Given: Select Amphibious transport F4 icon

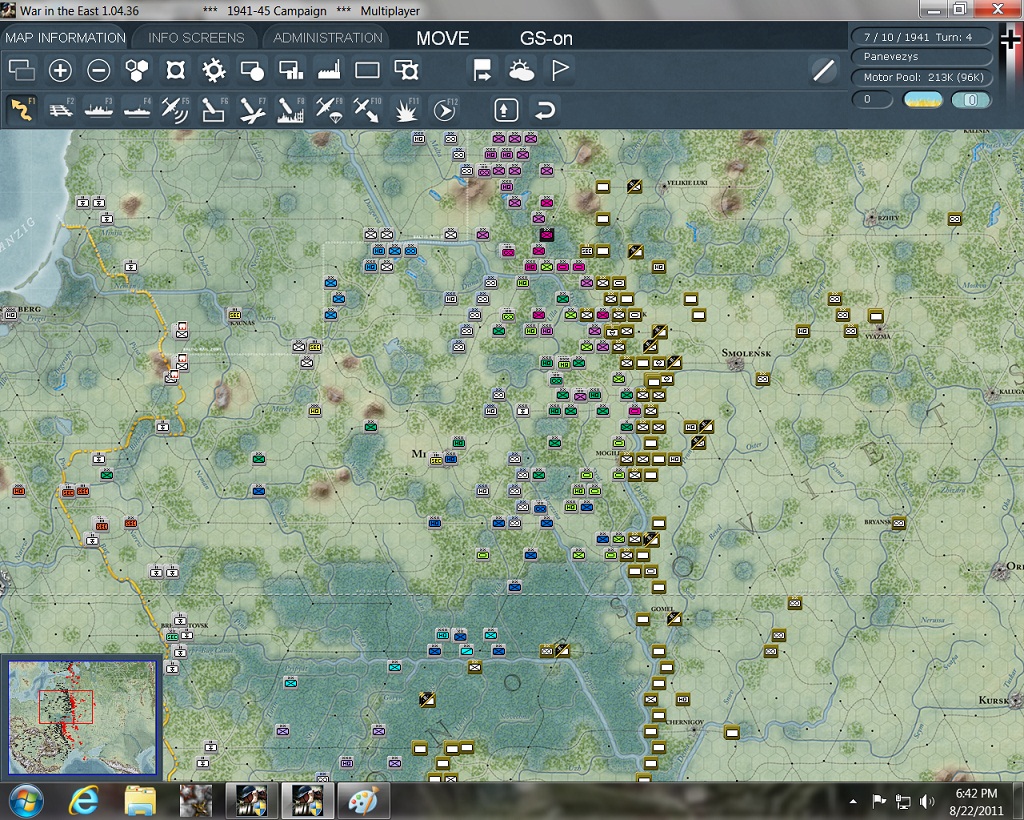Looking at the screenshot, I should [137, 109].
